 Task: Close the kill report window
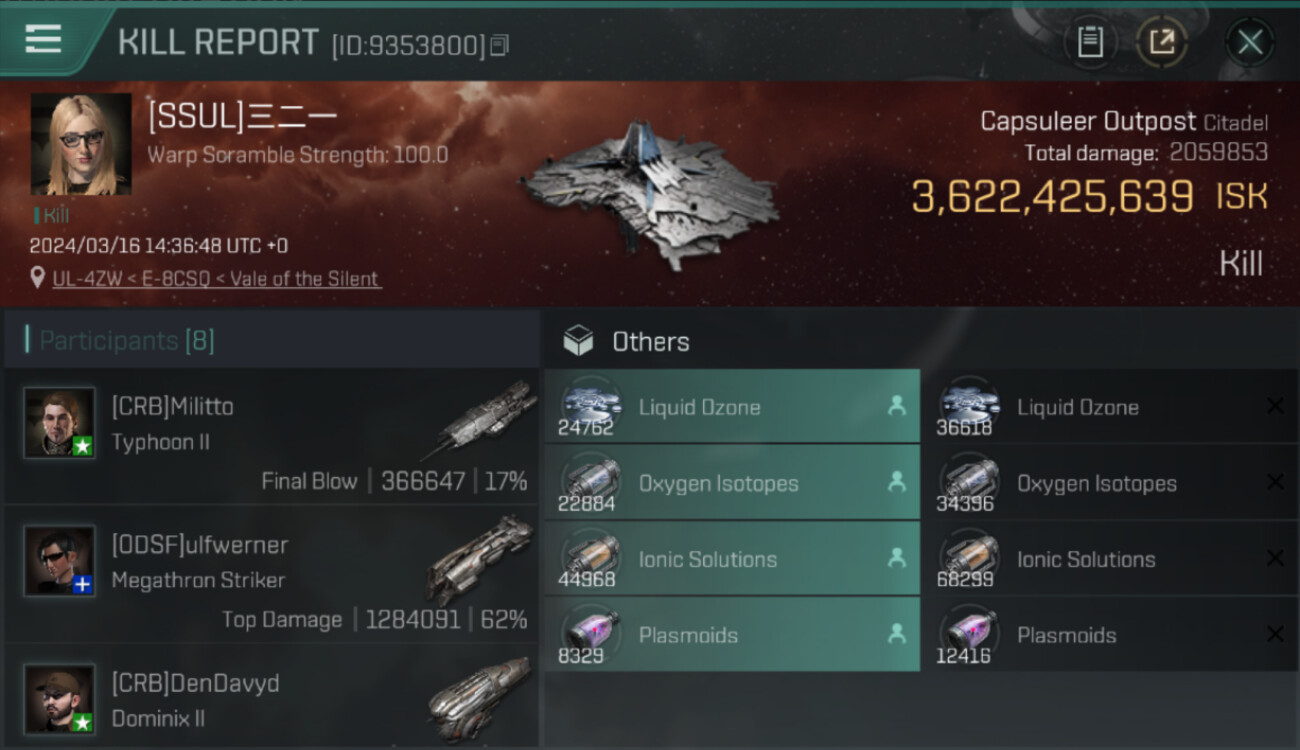pyautogui.click(x=1250, y=42)
